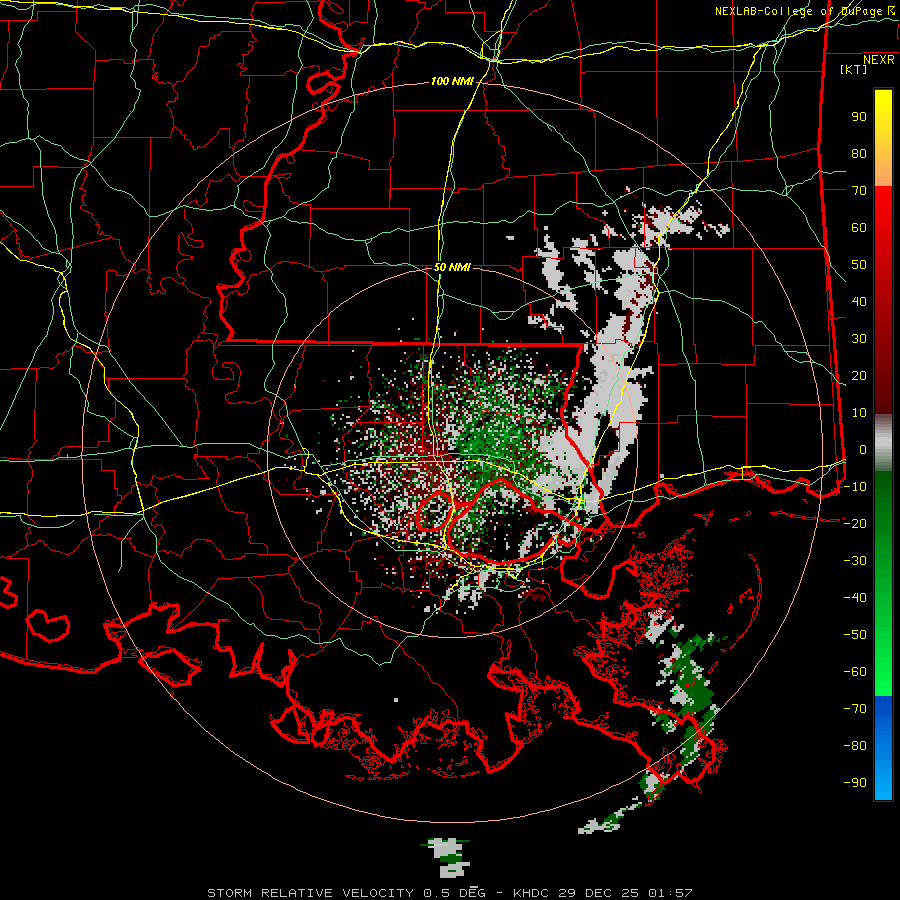Click the 80 value on the velocity scale

coord(859,154)
